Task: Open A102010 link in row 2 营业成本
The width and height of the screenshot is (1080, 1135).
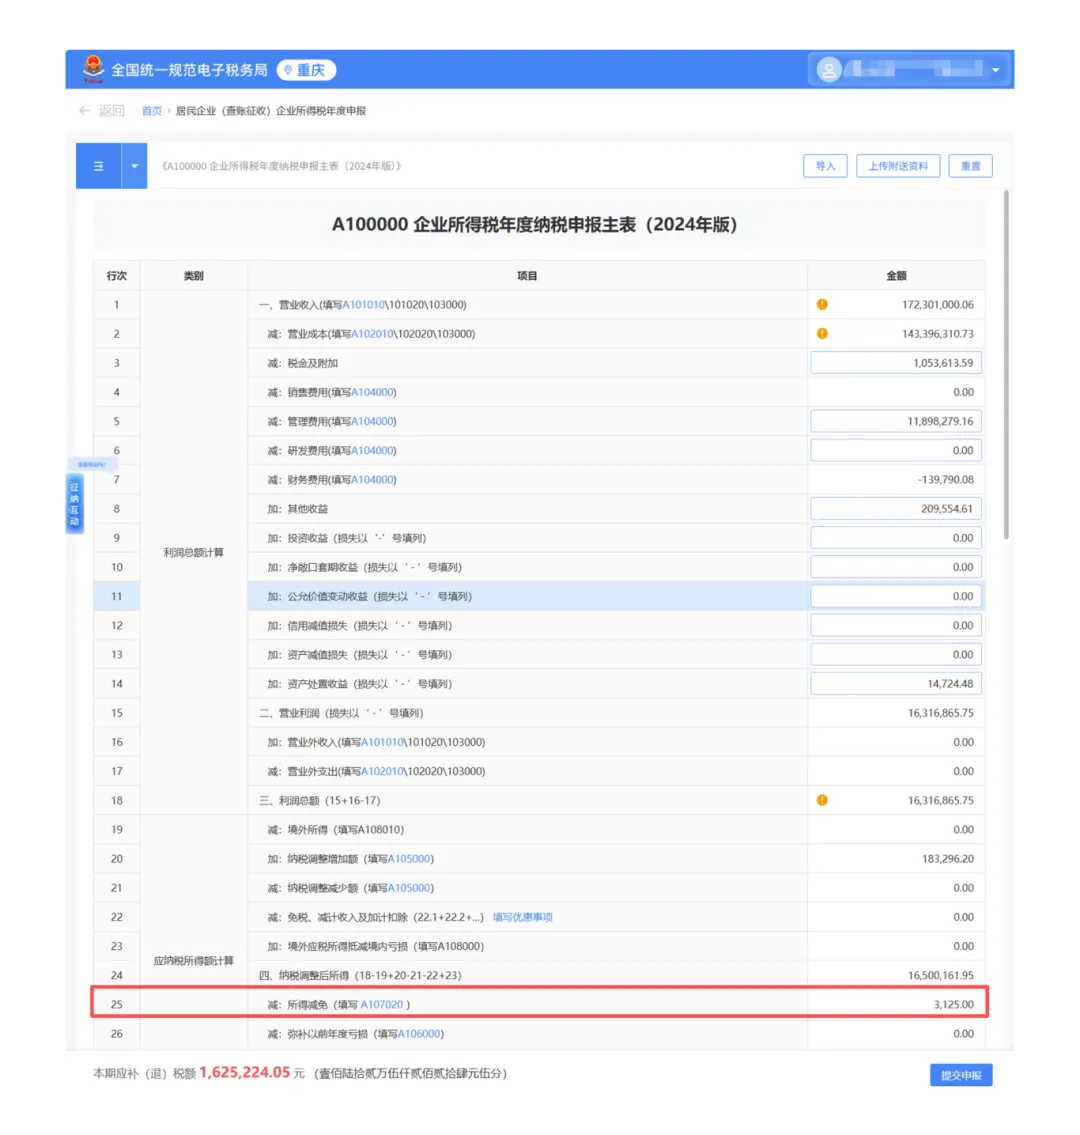Action: [x=372, y=334]
